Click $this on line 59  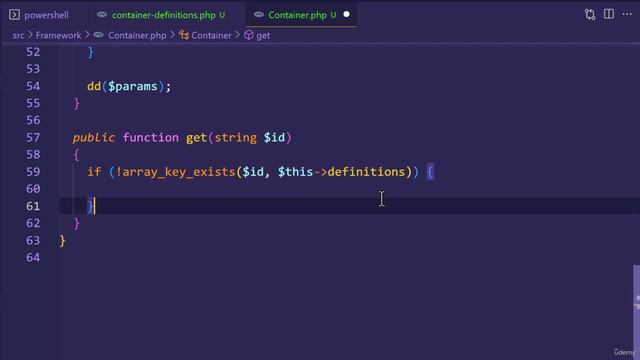296,172
